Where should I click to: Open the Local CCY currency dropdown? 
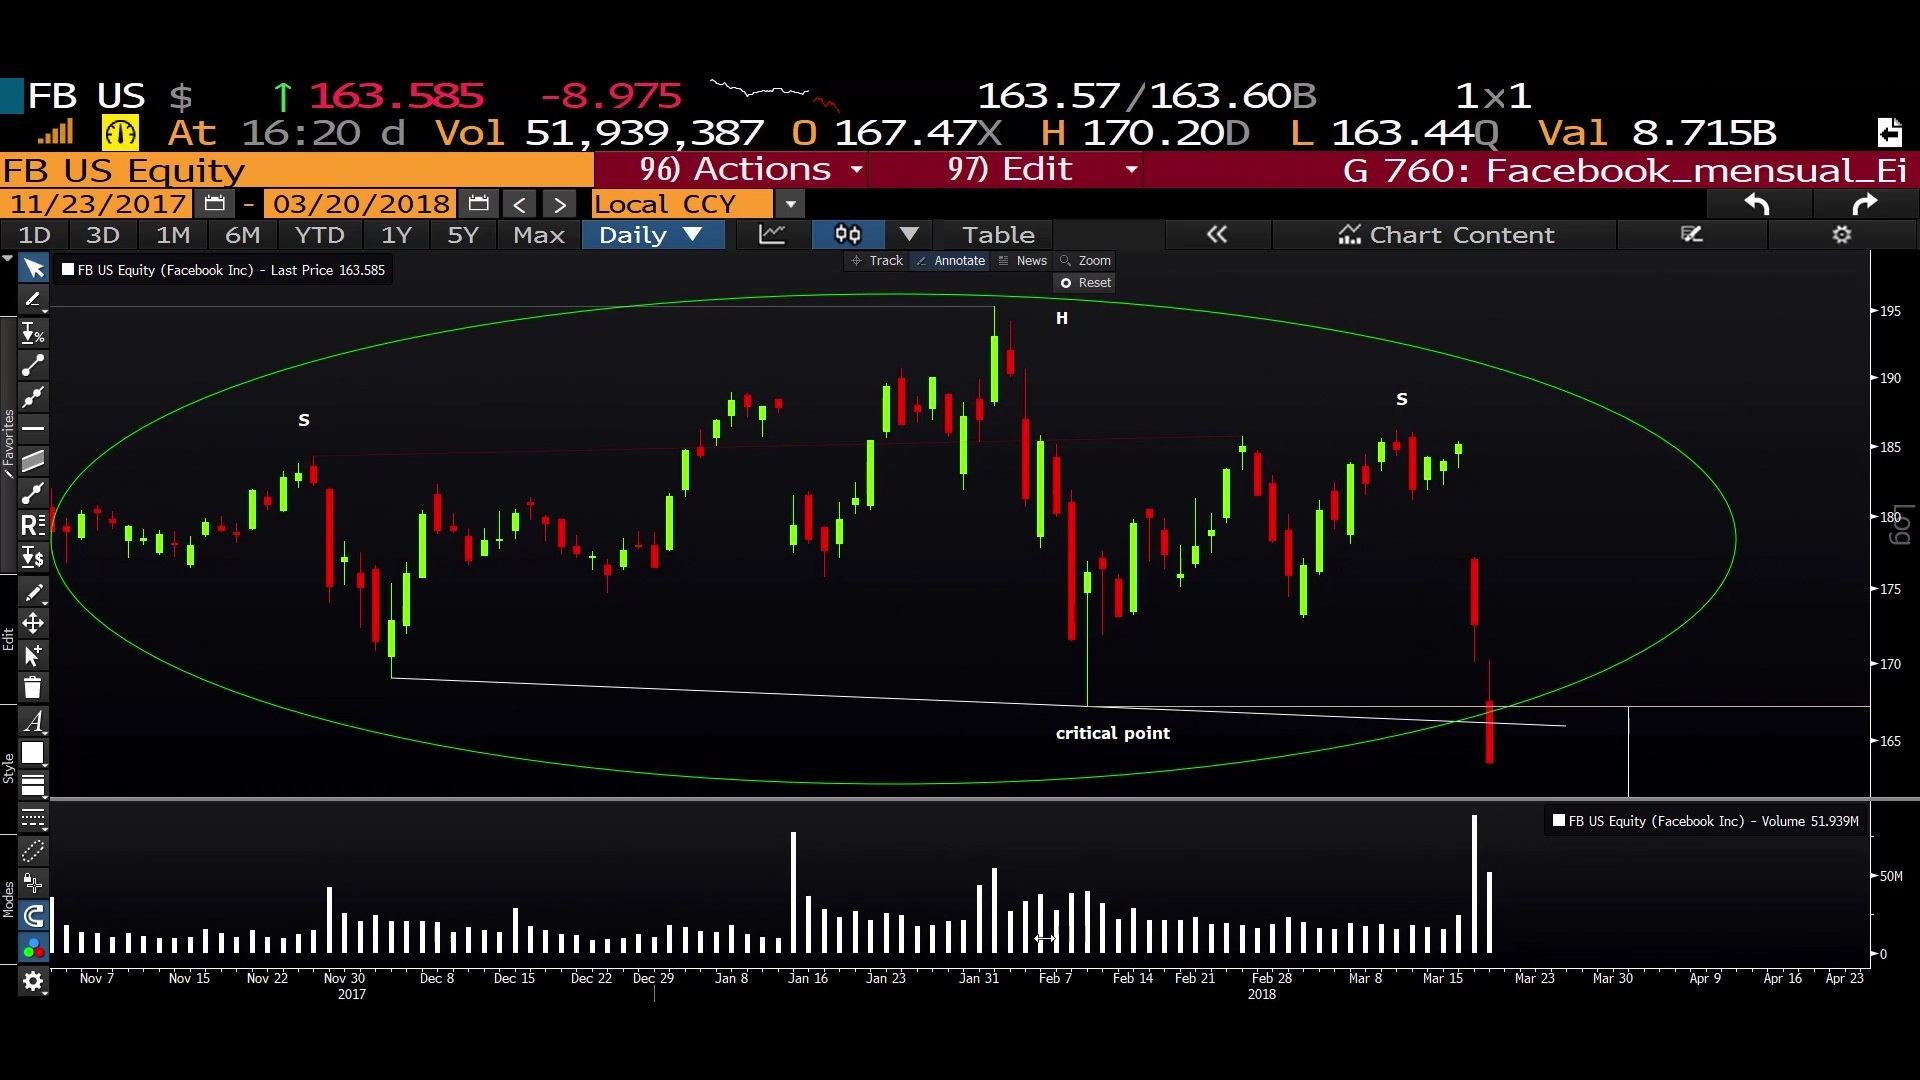pyautogui.click(x=790, y=205)
